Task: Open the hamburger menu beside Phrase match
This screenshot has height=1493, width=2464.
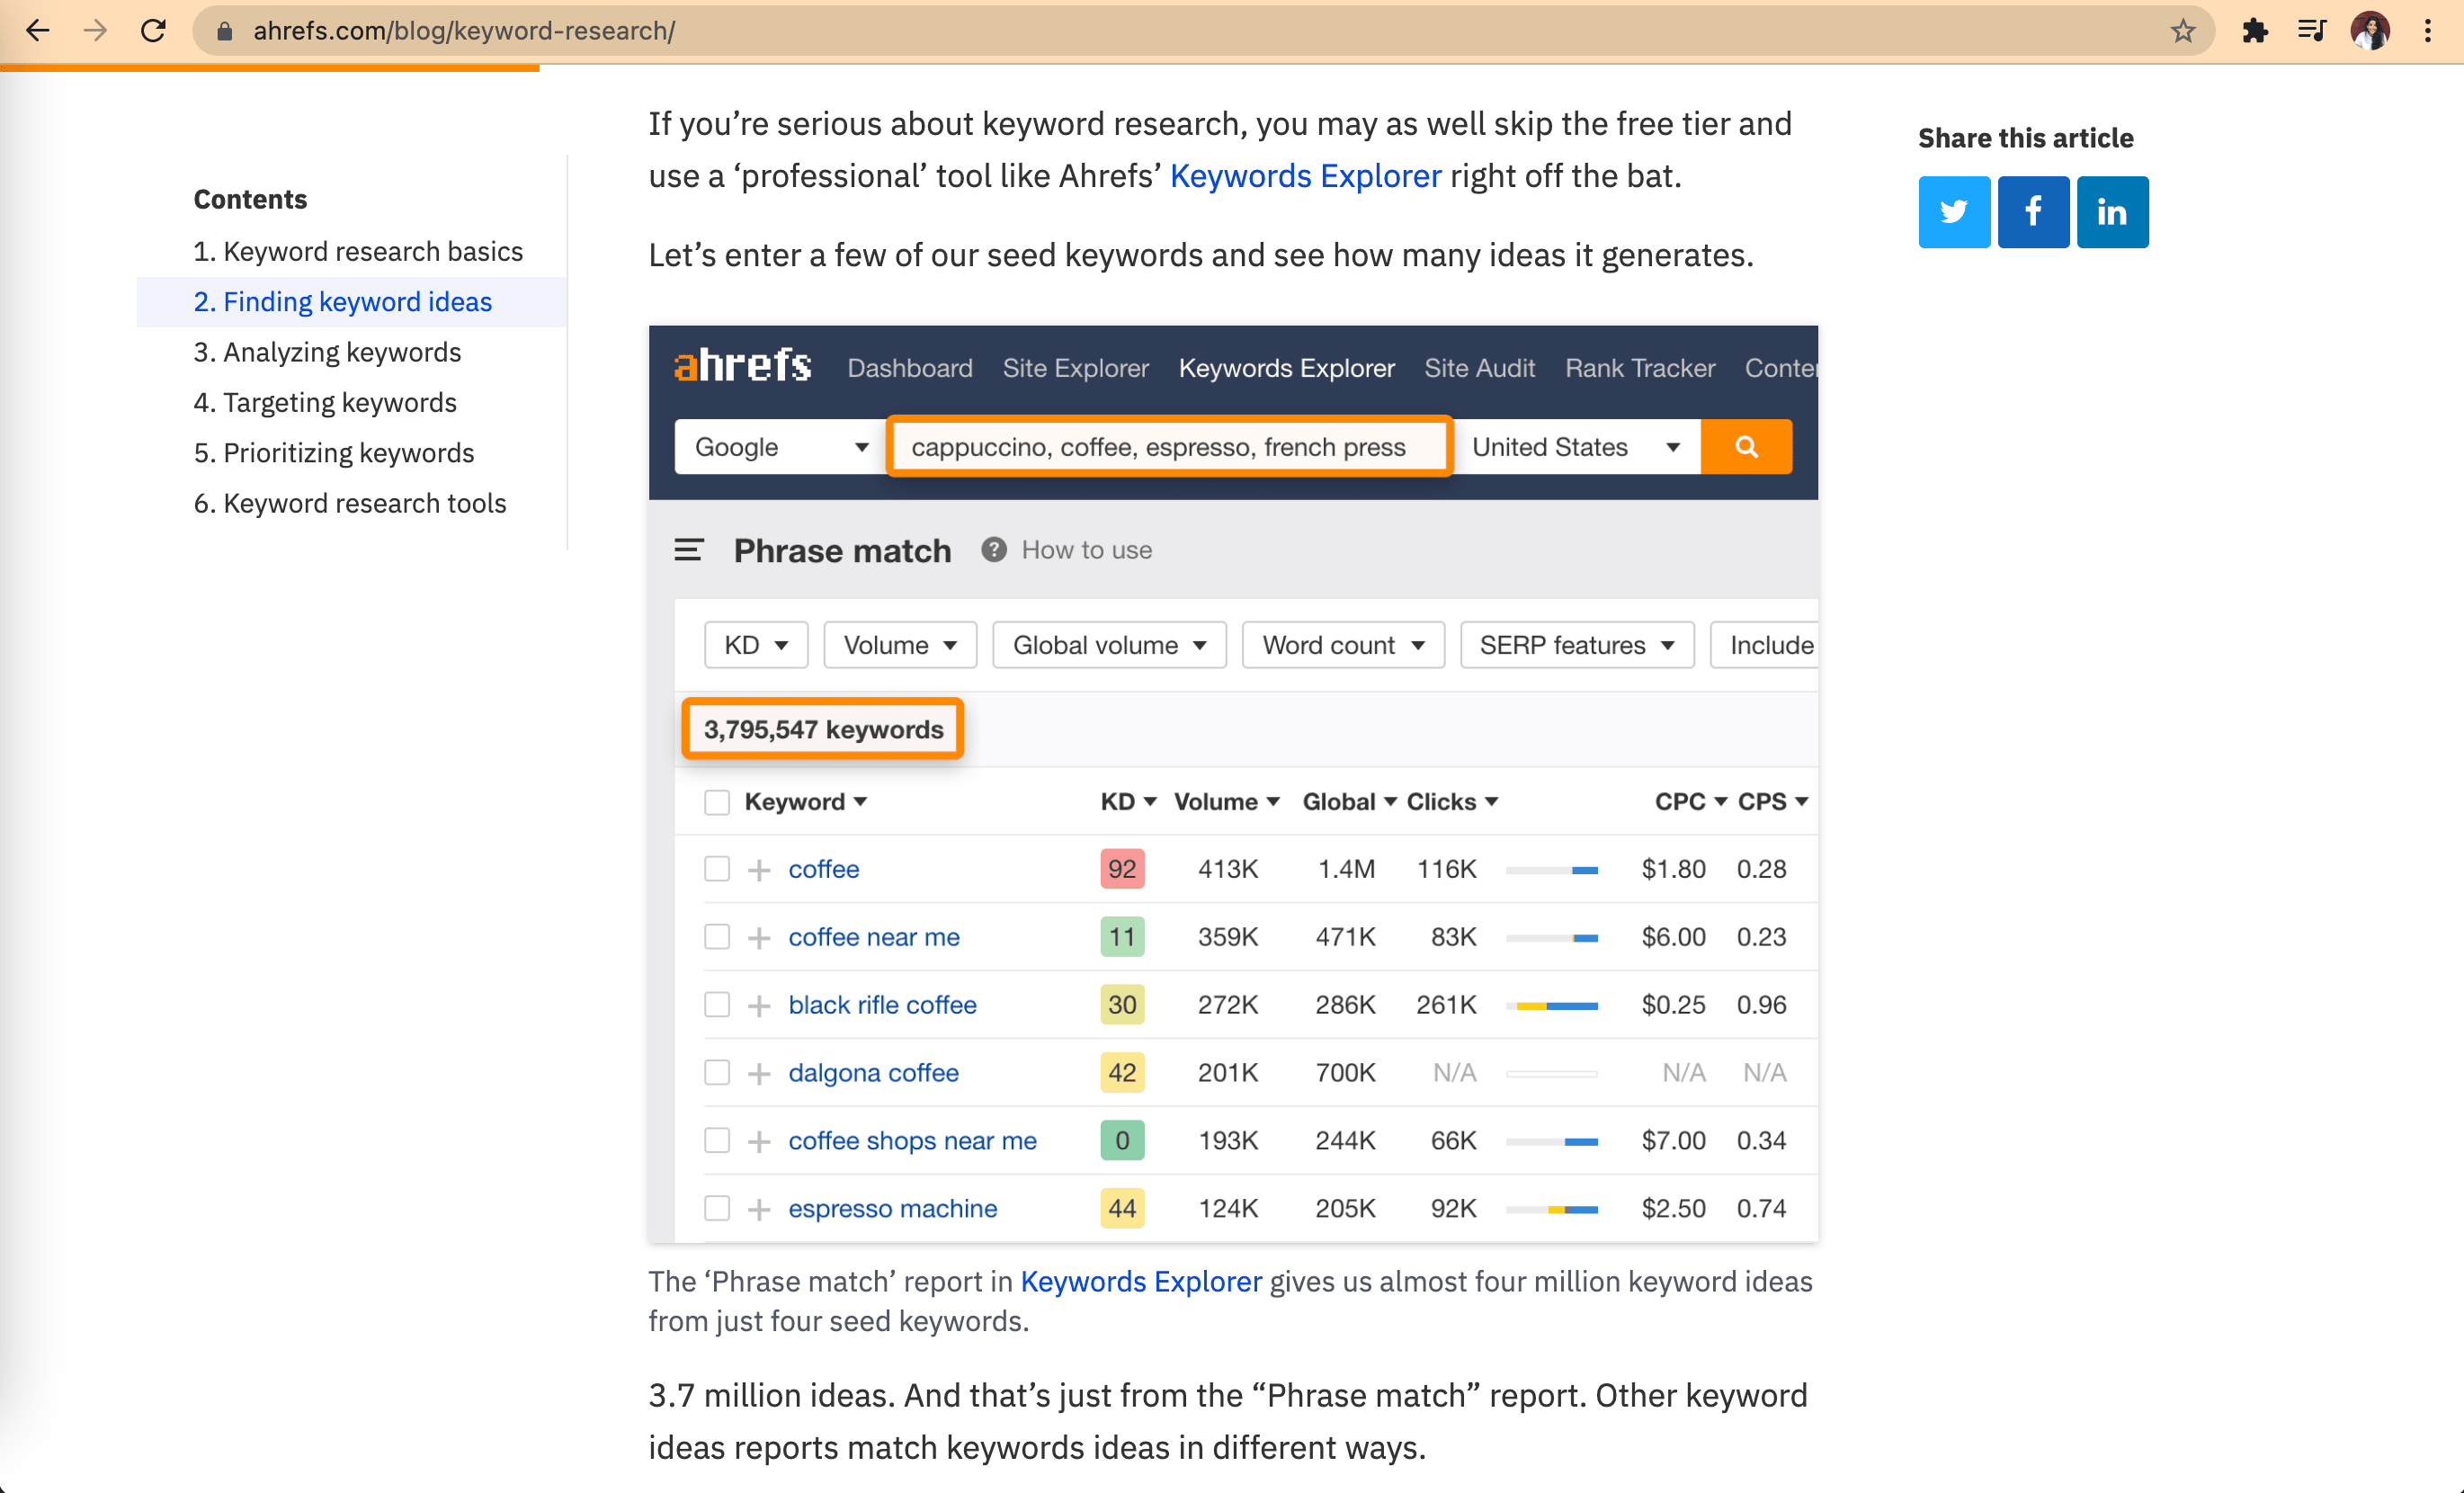Action: click(x=688, y=550)
